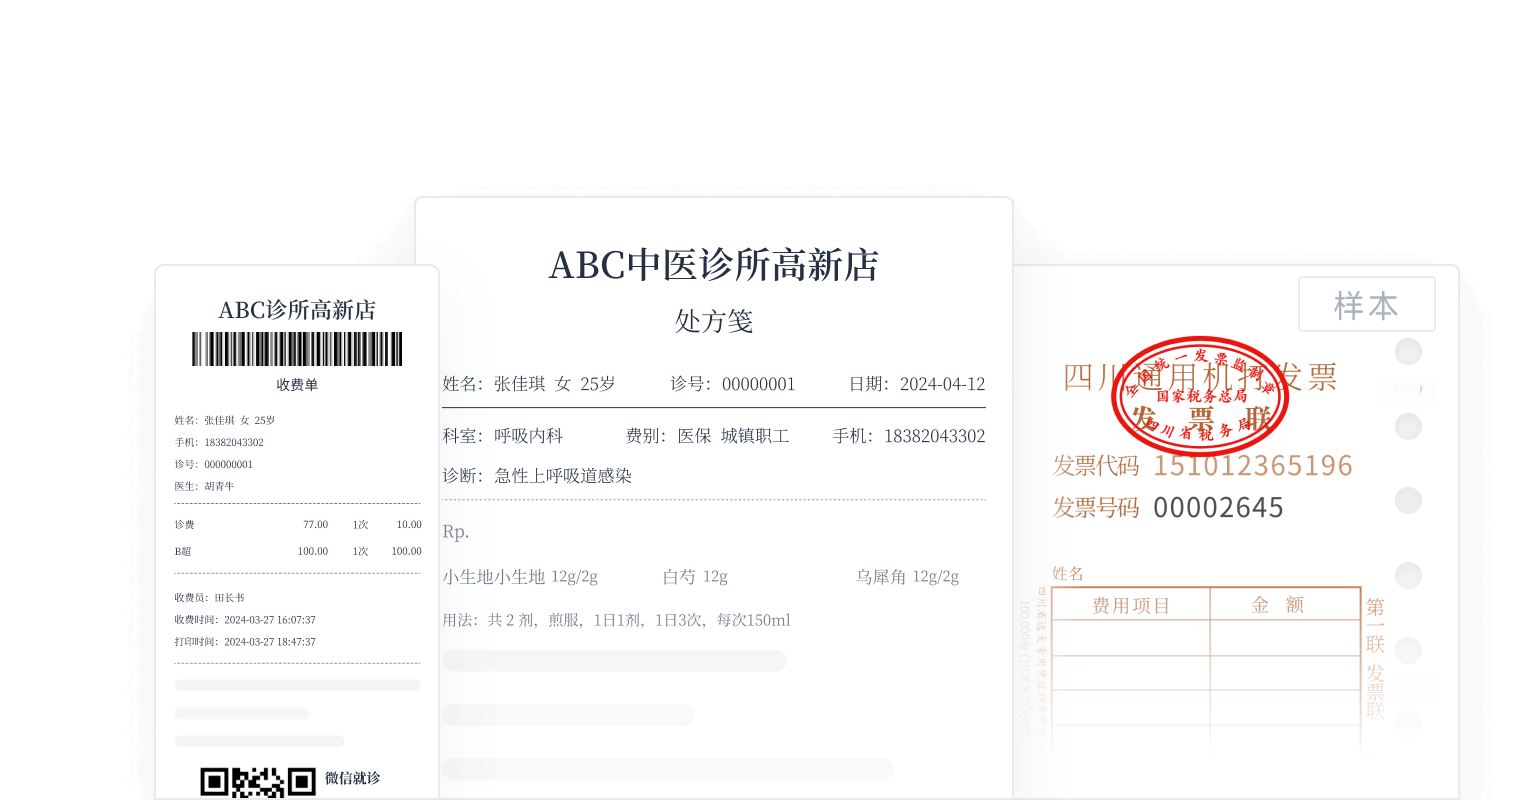Select the ABC诊所高新店 receipt title
The width and height of the screenshot is (1540, 800).
tap(297, 310)
